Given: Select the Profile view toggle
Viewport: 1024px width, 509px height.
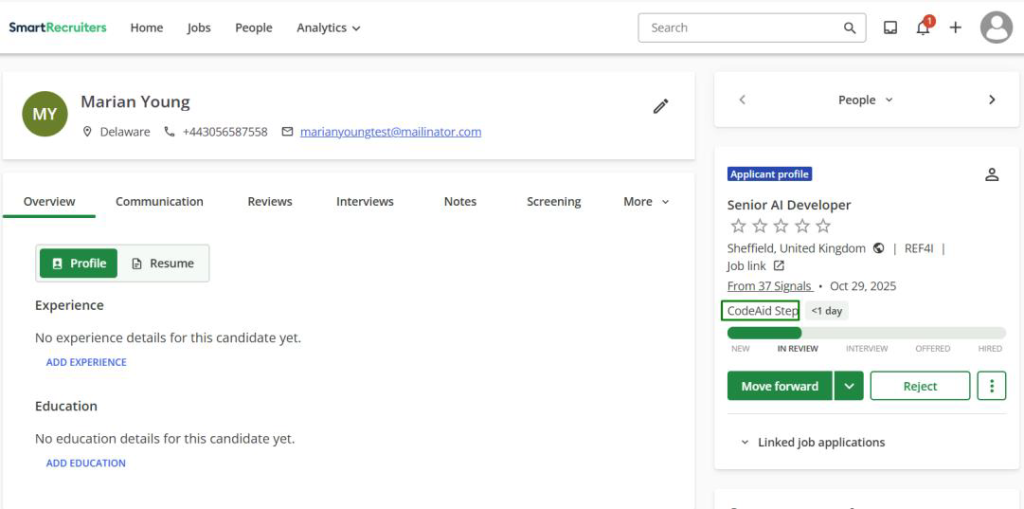Looking at the screenshot, I should pos(79,263).
